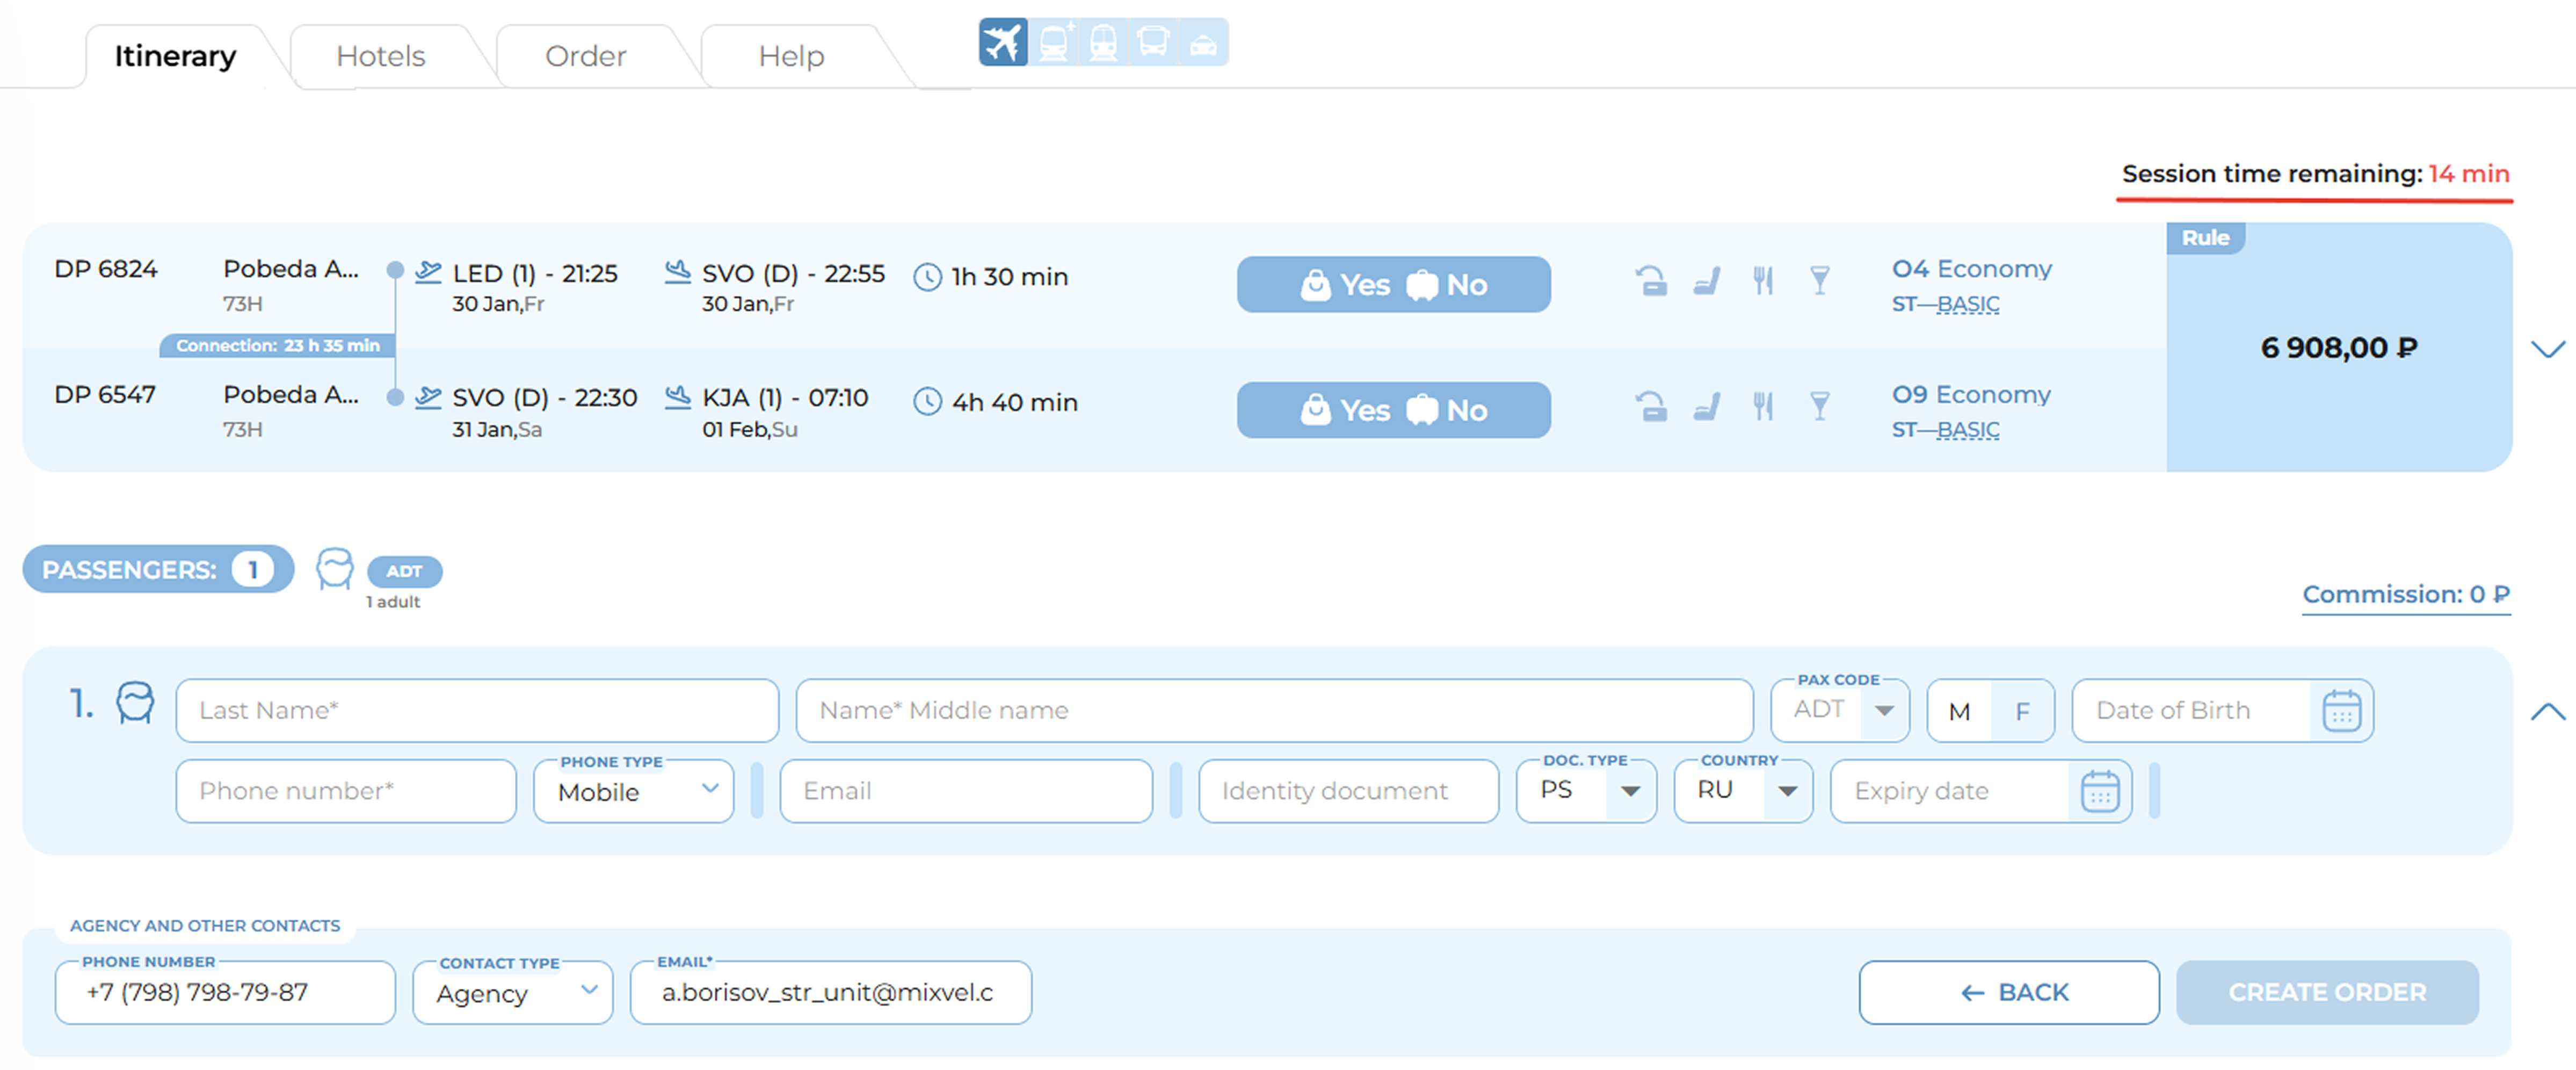Click meal cutlery icon for DP 6824
The image size is (2576, 1070).
(1763, 281)
